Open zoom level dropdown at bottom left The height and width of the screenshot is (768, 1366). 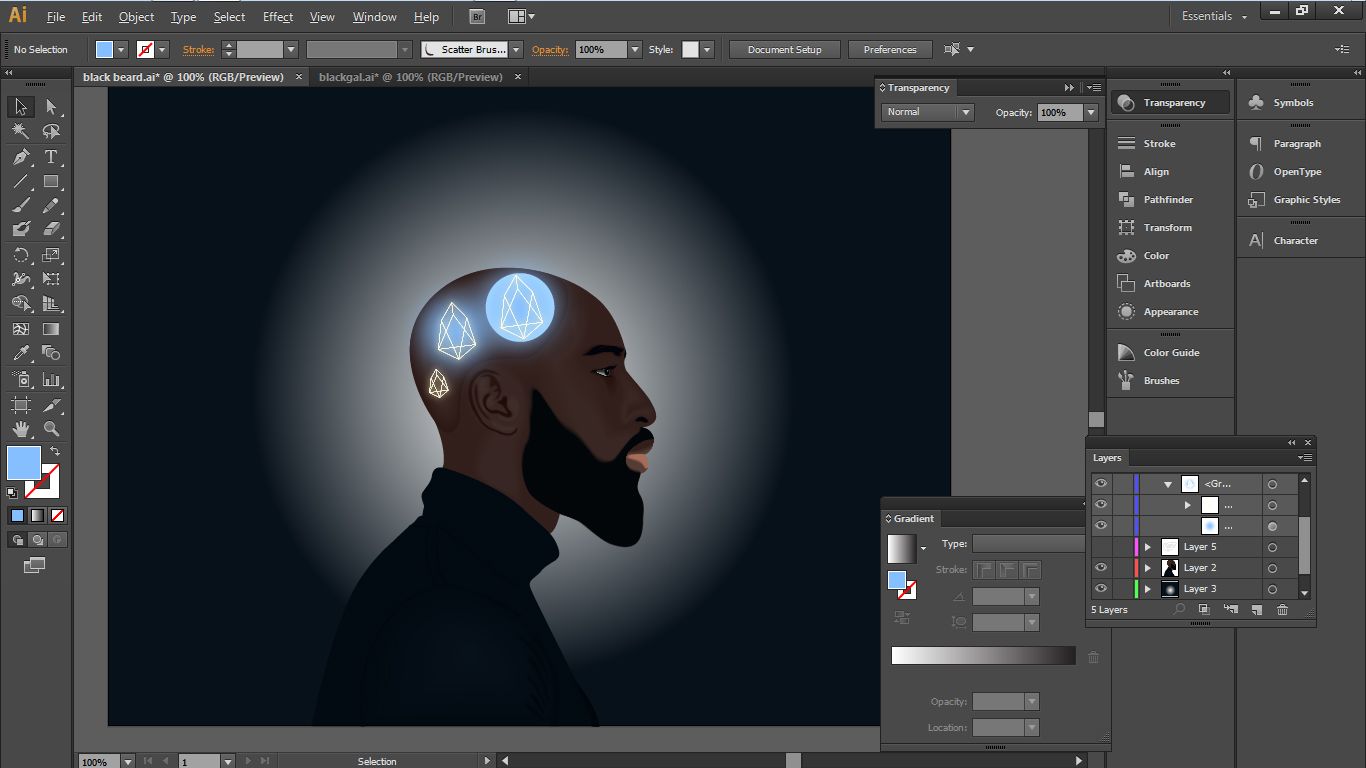[x=127, y=761]
